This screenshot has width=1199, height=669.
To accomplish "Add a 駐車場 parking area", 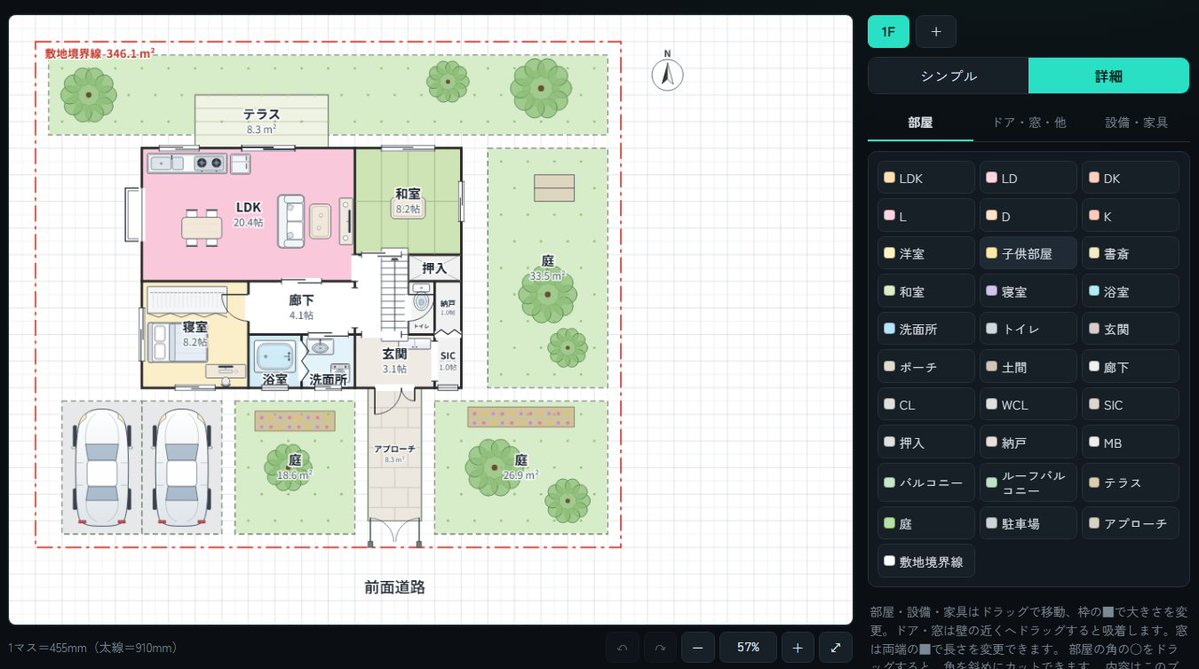I will click(x=1028, y=523).
